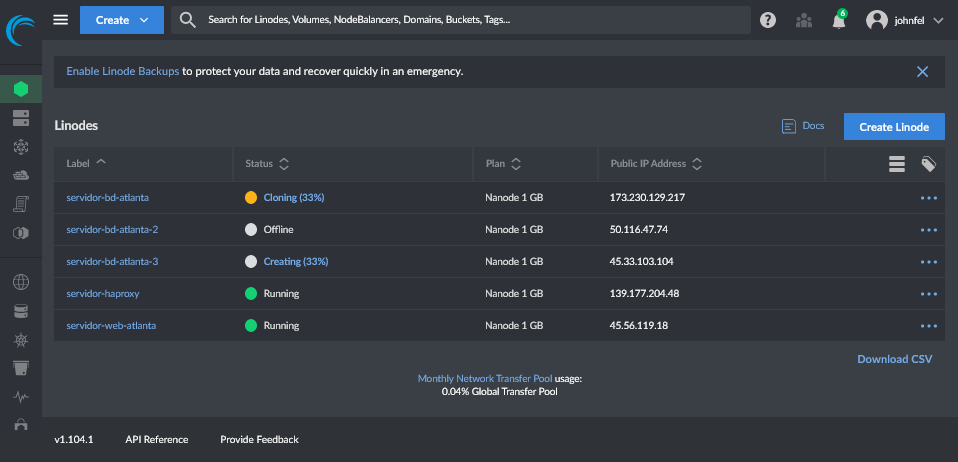This screenshot has height=462, width=958.
Task: Go to StackScripts via the scroll icon
Action: pos(20,204)
